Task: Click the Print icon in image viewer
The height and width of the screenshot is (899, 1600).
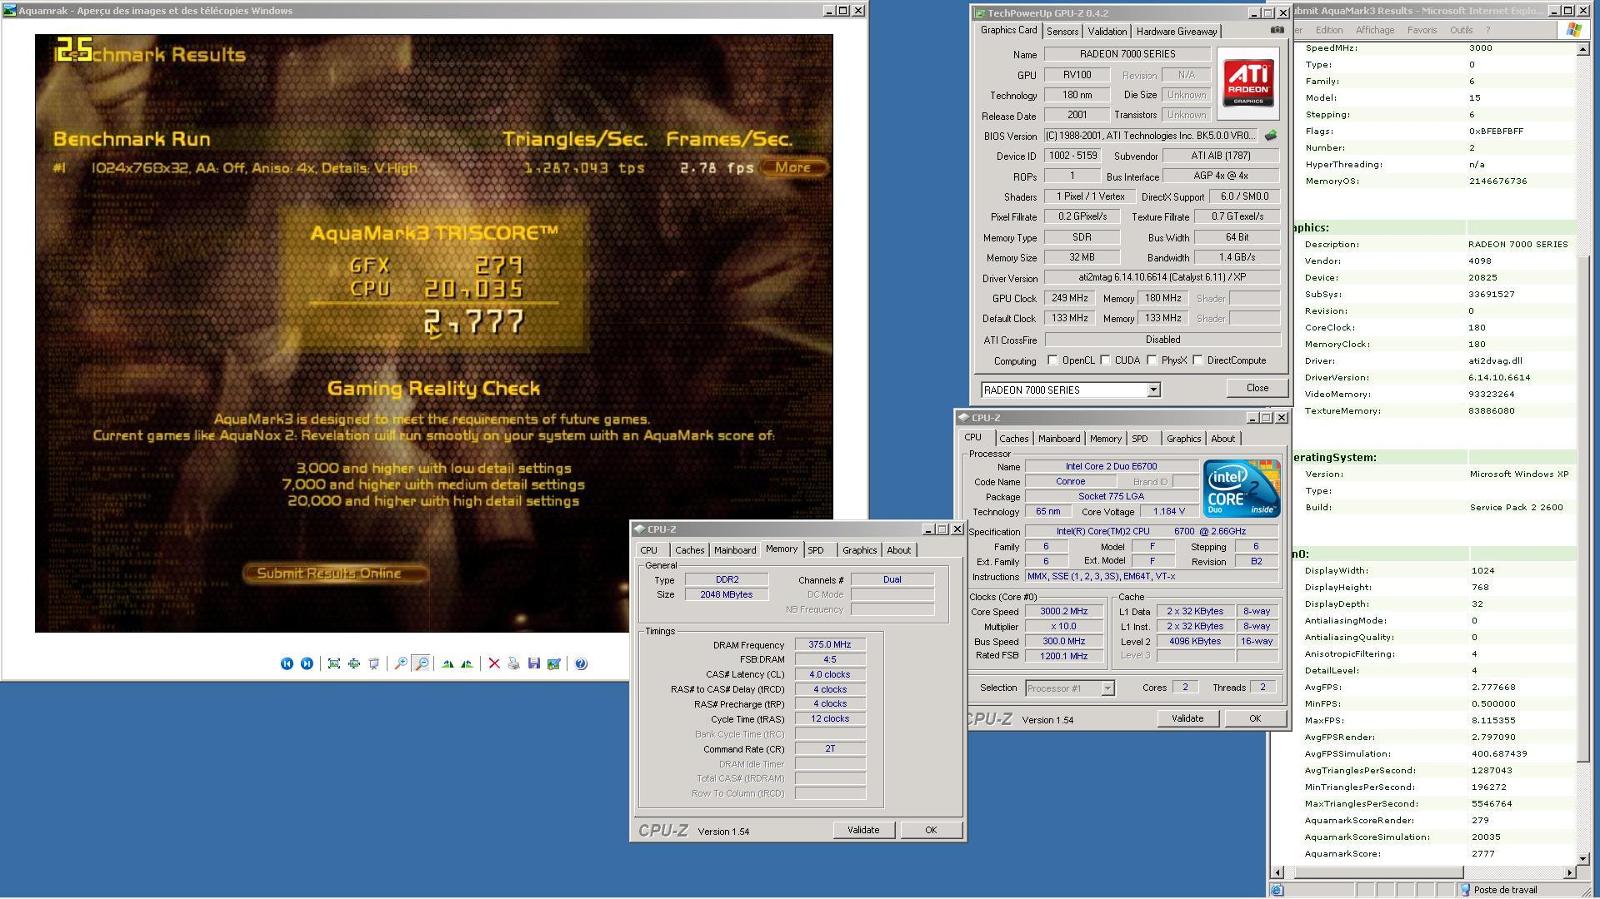Action: (x=514, y=663)
